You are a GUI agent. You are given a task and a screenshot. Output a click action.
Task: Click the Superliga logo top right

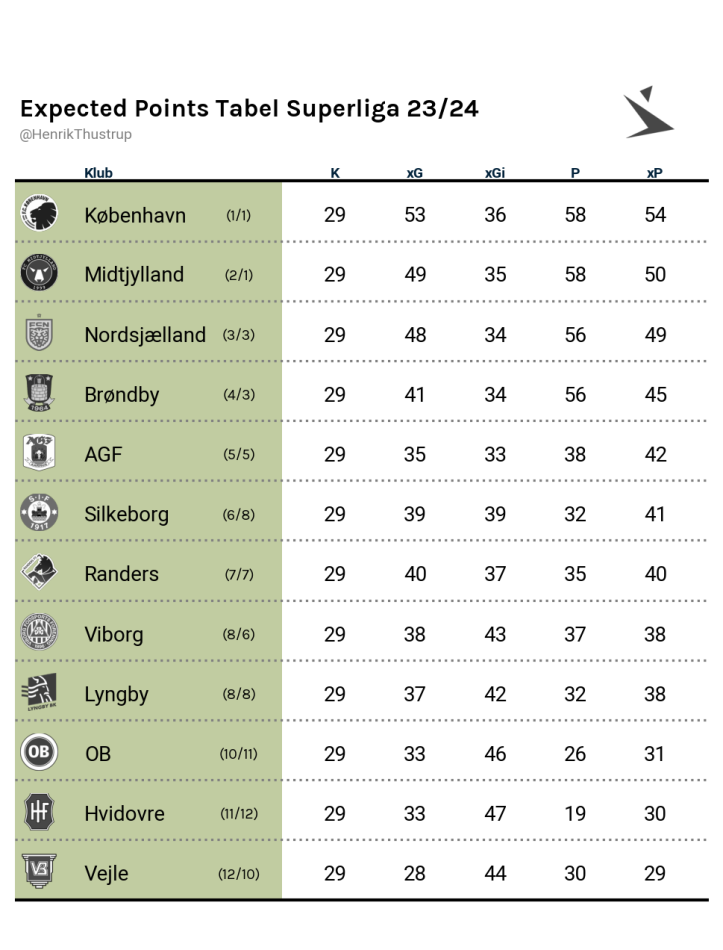[648, 112]
